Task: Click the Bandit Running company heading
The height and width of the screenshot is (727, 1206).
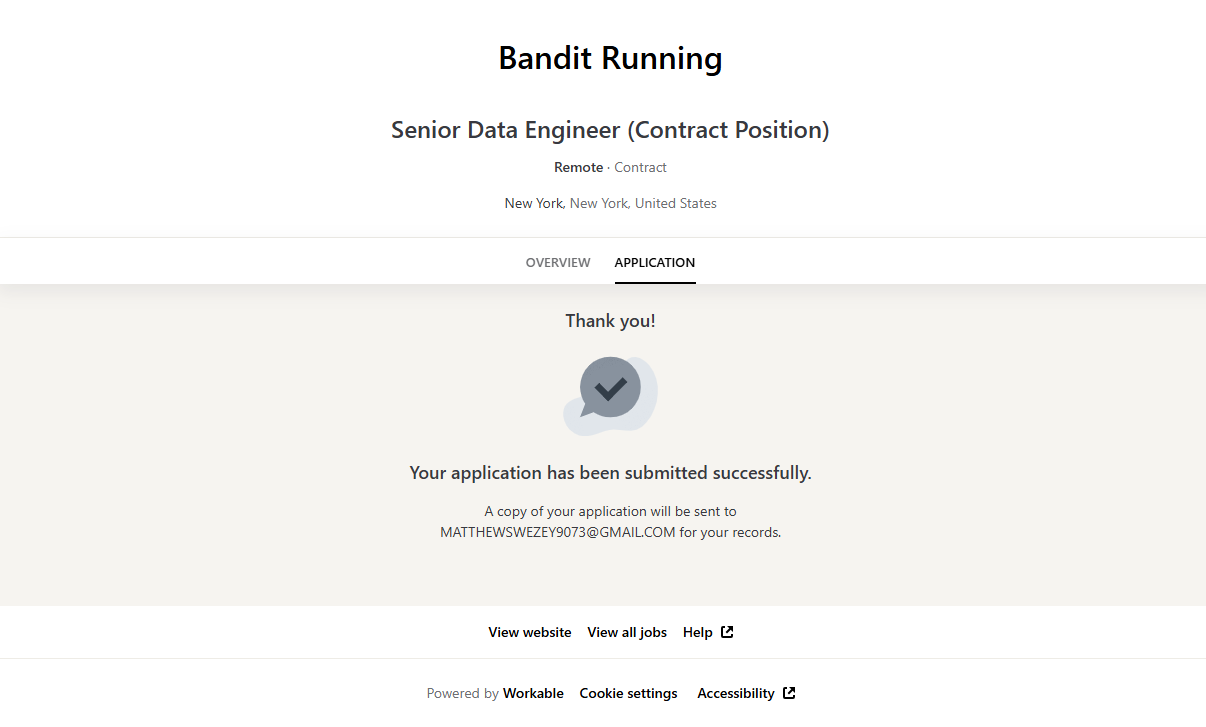Action: coord(610,58)
